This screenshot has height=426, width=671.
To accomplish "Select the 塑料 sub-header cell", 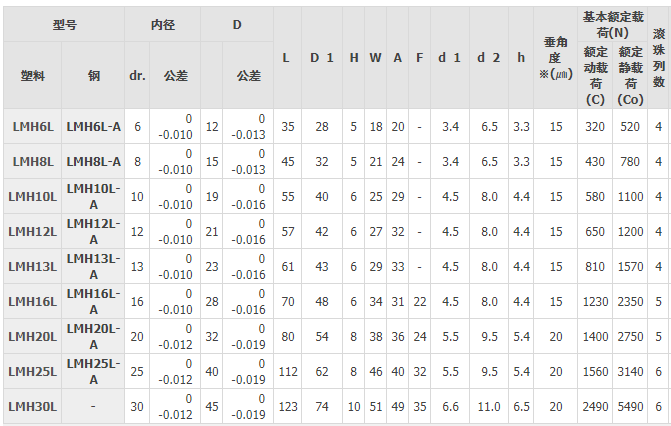I will [x=32, y=75].
